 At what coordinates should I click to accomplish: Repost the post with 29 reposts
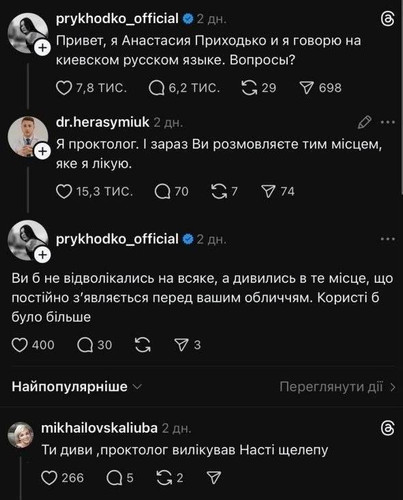click(249, 88)
